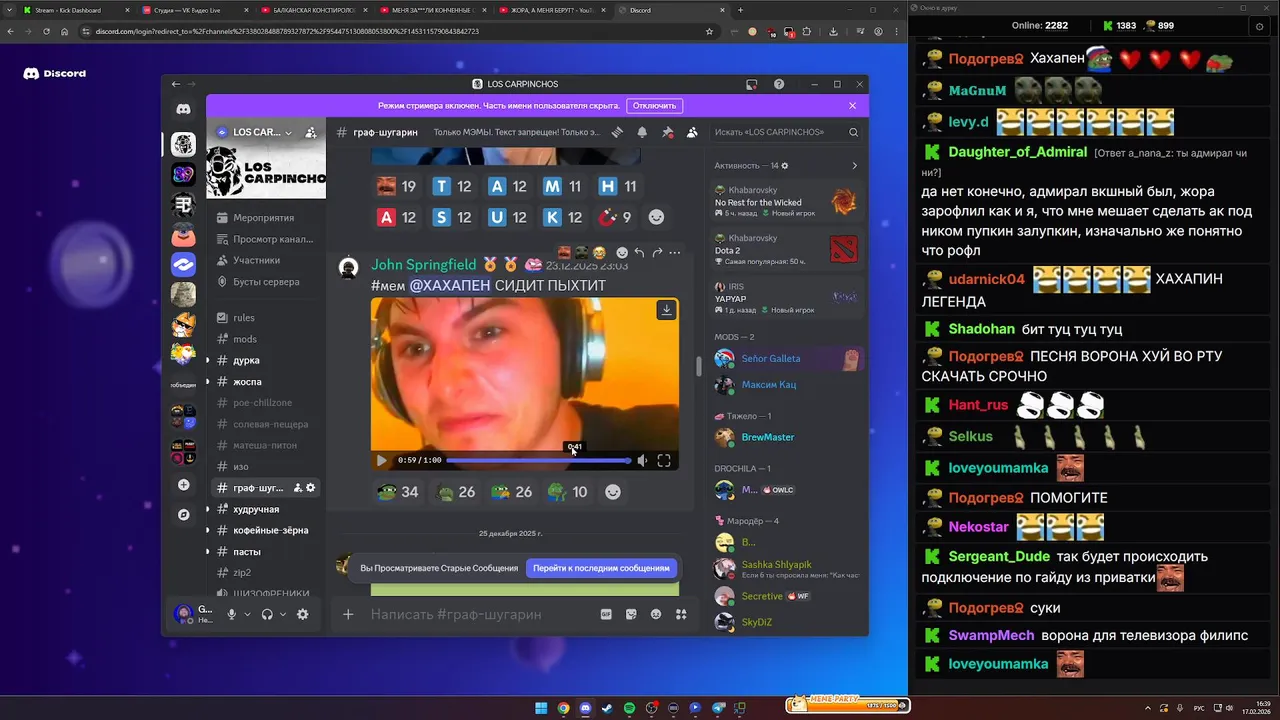Add reaction smiley below the video

613,492
